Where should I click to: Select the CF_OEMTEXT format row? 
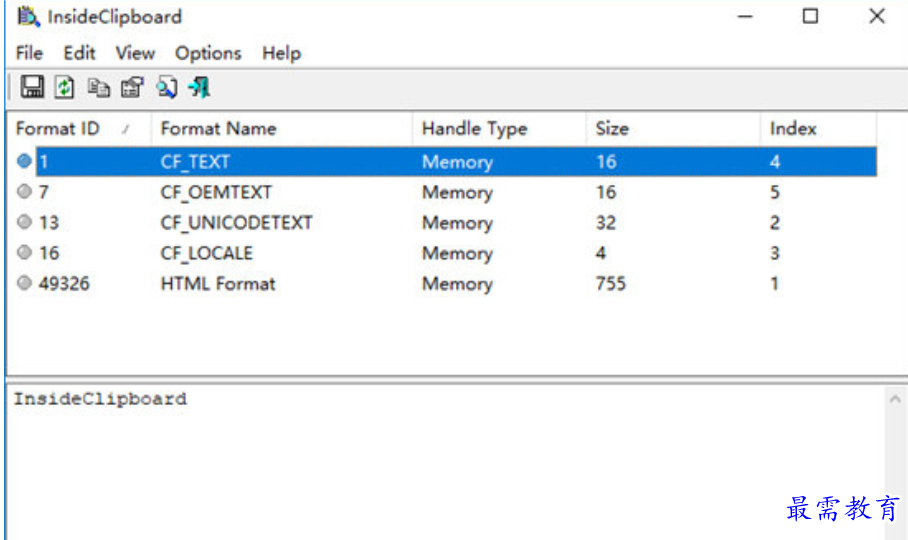pos(446,192)
